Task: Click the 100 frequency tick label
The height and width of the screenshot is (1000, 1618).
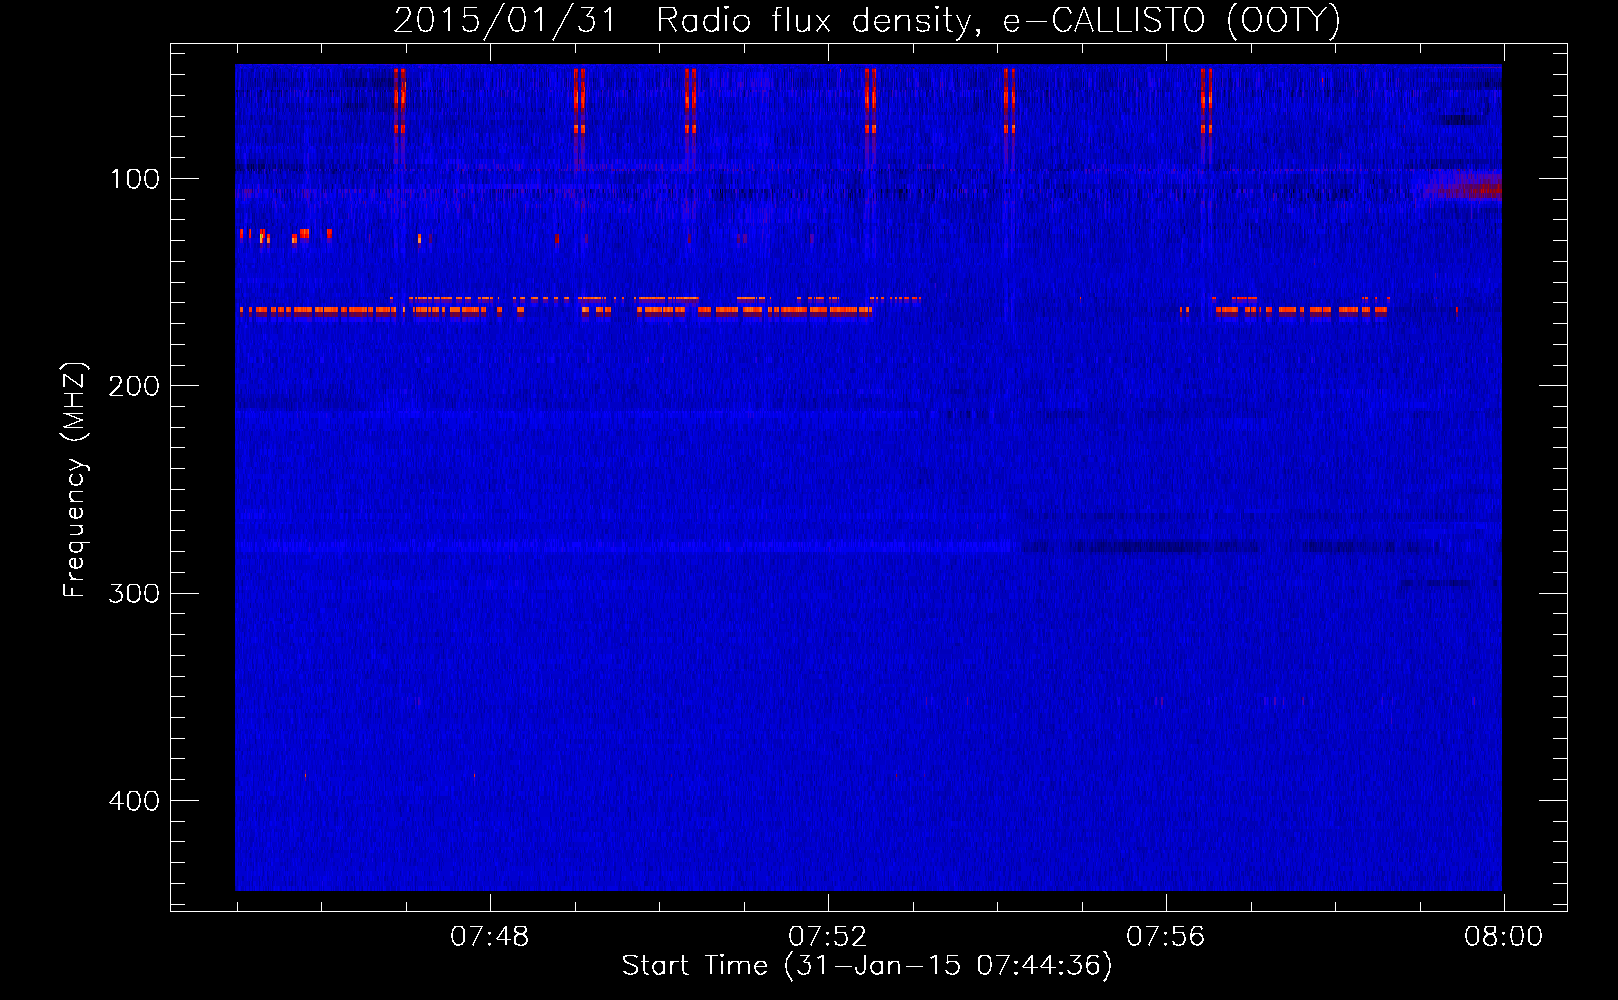Action: (135, 179)
